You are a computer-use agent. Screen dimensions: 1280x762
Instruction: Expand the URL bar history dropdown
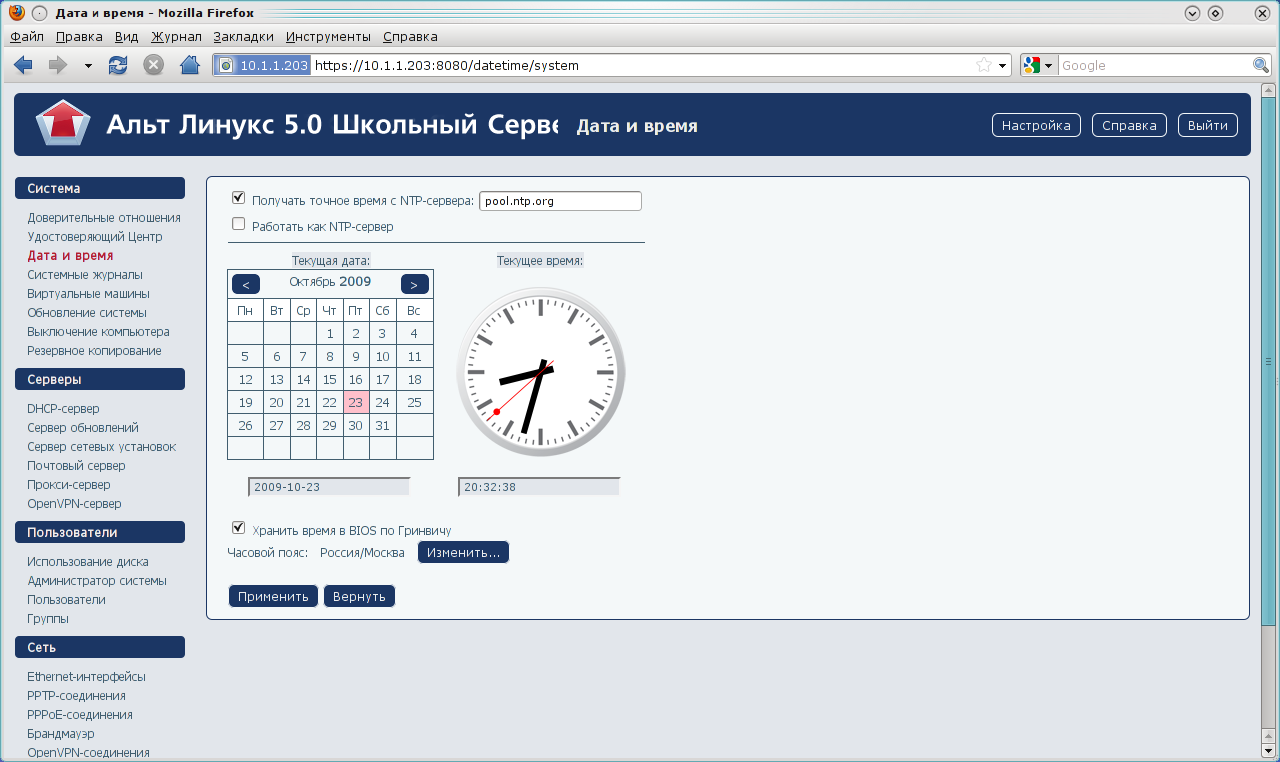click(1003, 65)
